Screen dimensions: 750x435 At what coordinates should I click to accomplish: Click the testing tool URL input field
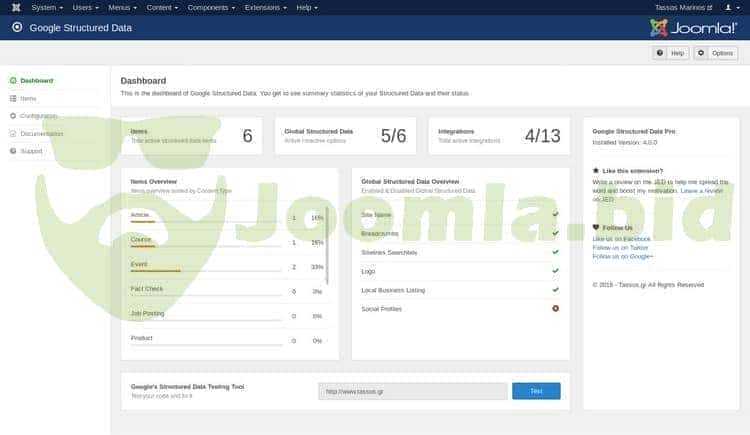(x=413, y=391)
